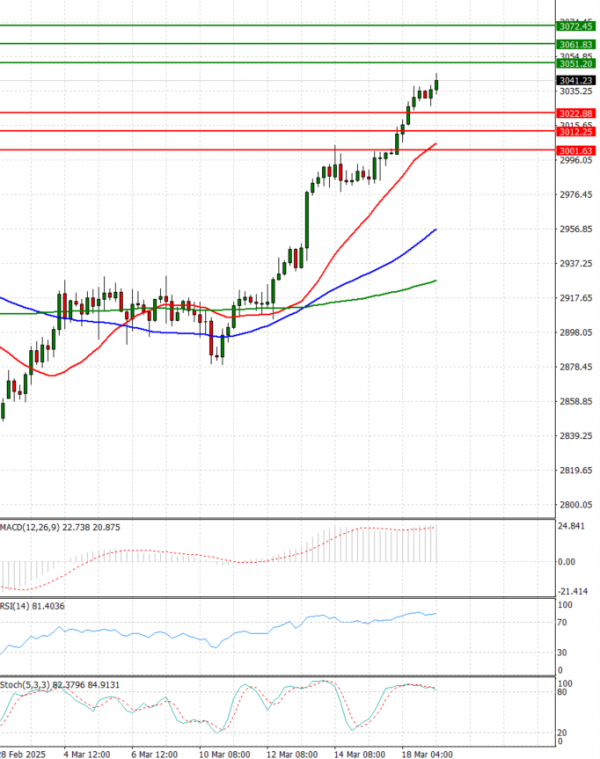Click the 3051.20 green resistance label
The image size is (600, 759).
[x=577, y=64]
